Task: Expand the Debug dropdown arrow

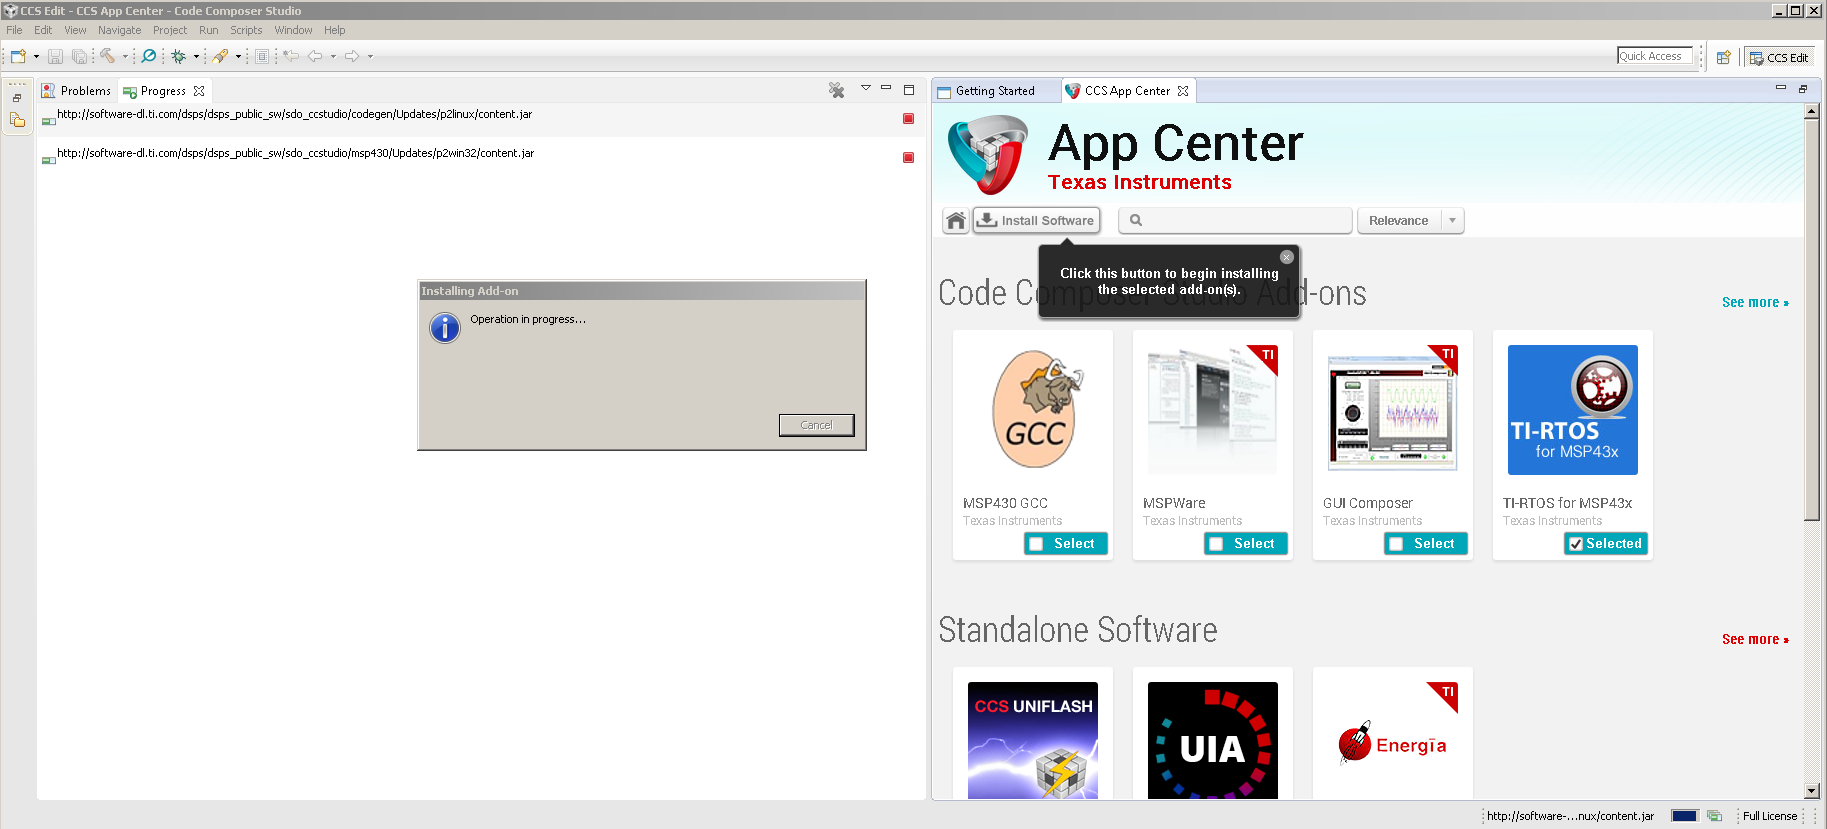Action: pyautogui.click(x=196, y=56)
